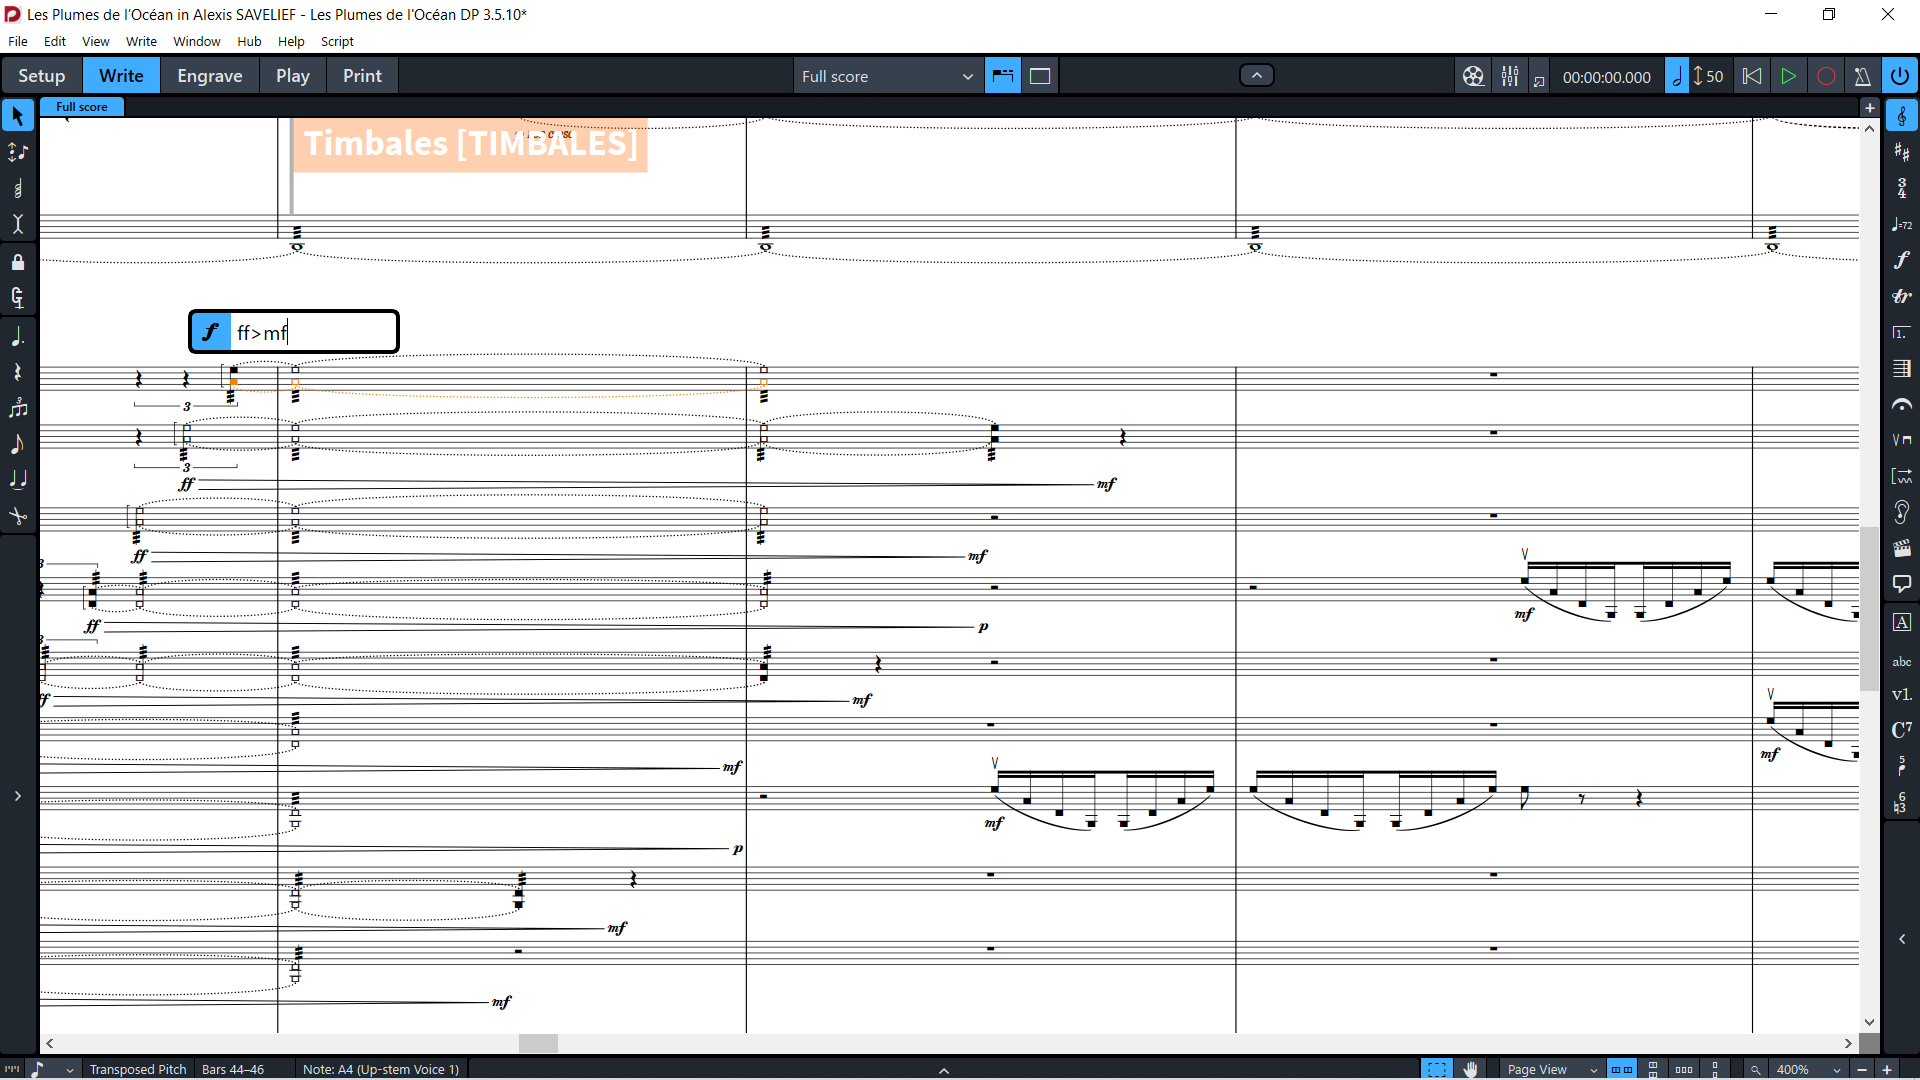
Task: Collapse the right panel chevron
Action: tap(1902, 939)
